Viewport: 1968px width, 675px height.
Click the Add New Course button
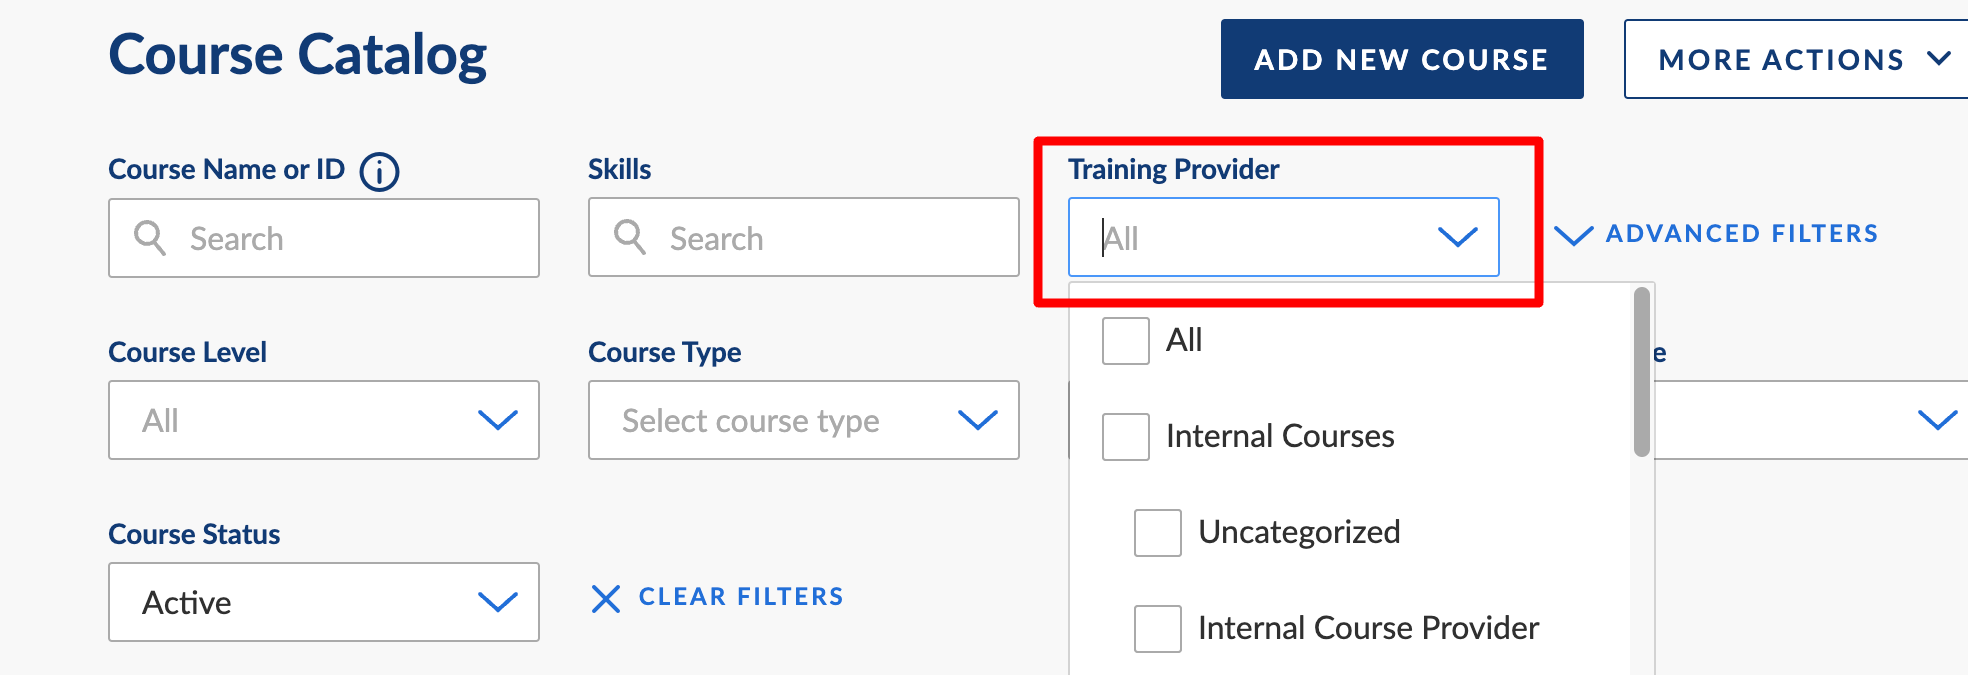(1402, 59)
